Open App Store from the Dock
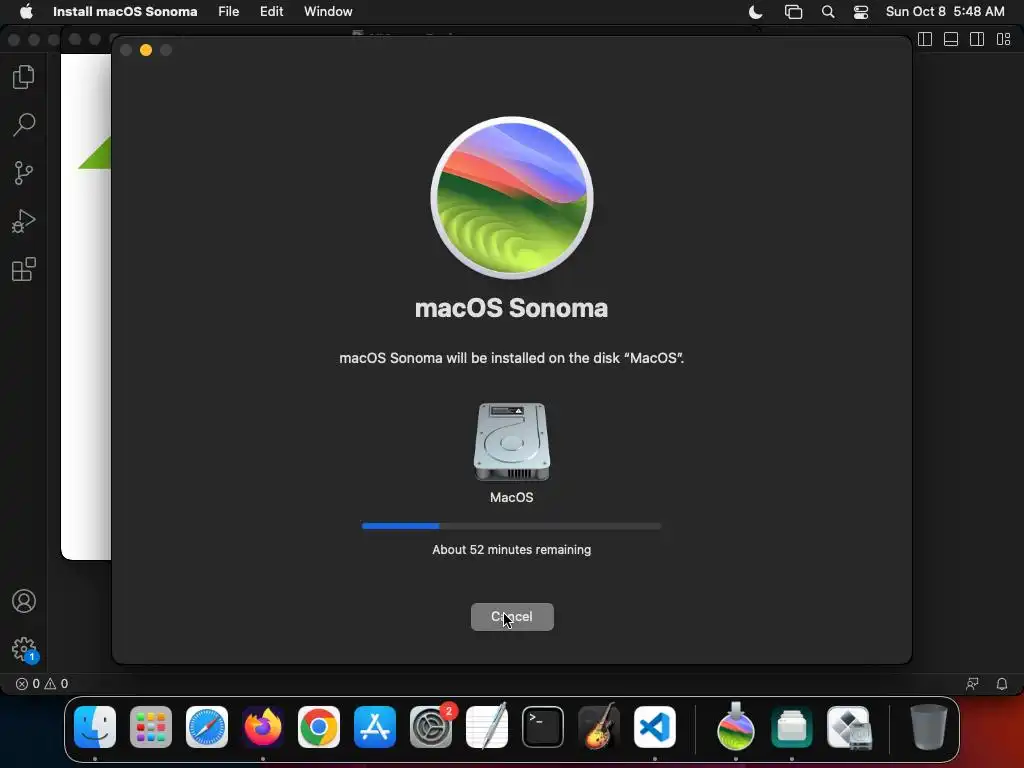Image resolution: width=1024 pixels, height=768 pixels. (375, 727)
